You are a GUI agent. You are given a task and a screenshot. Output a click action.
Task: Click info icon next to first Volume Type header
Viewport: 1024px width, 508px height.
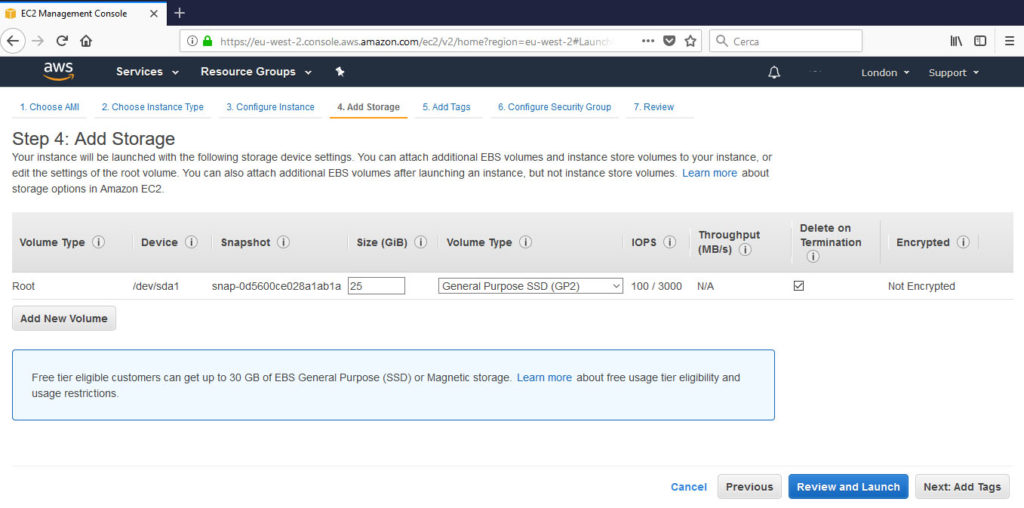pyautogui.click(x=99, y=242)
